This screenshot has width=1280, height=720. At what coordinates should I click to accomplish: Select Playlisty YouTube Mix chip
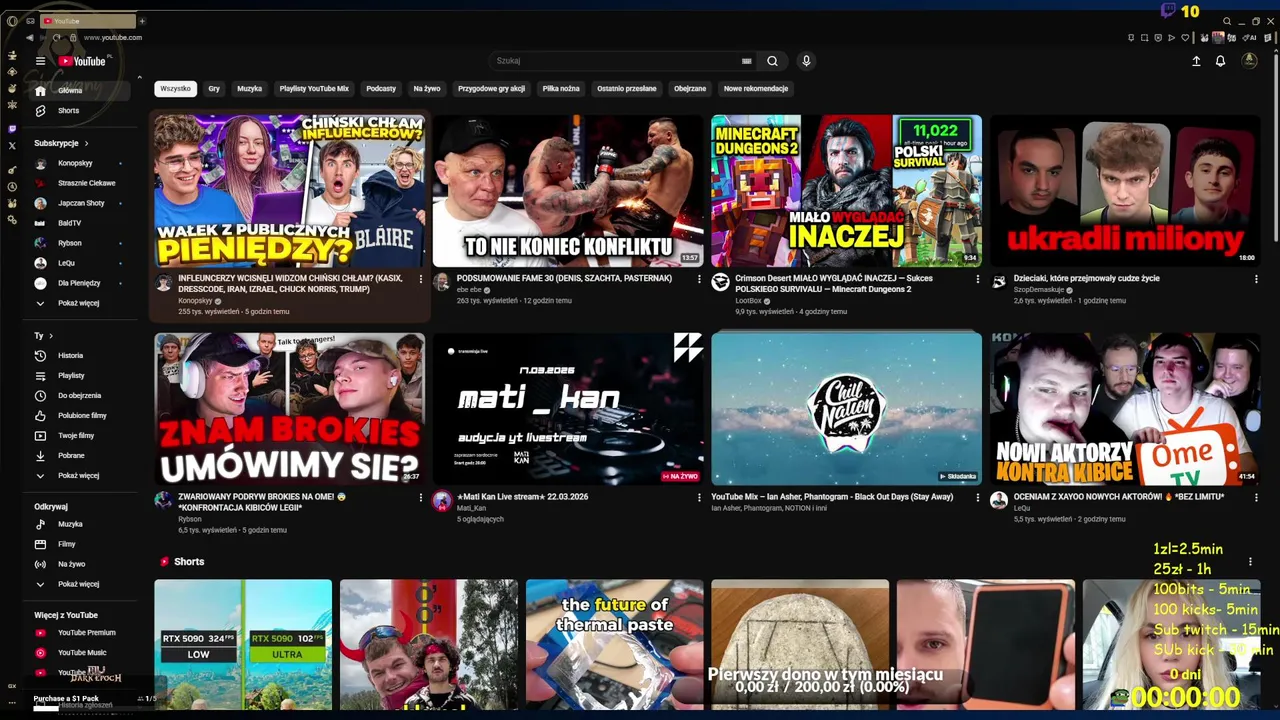tap(314, 89)
